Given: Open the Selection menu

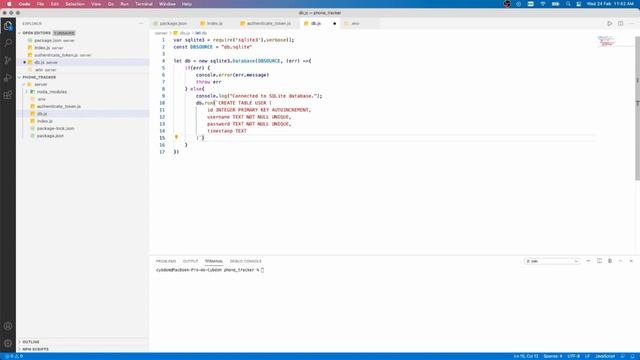Looking at the screenshot, I should pos(75,4).
